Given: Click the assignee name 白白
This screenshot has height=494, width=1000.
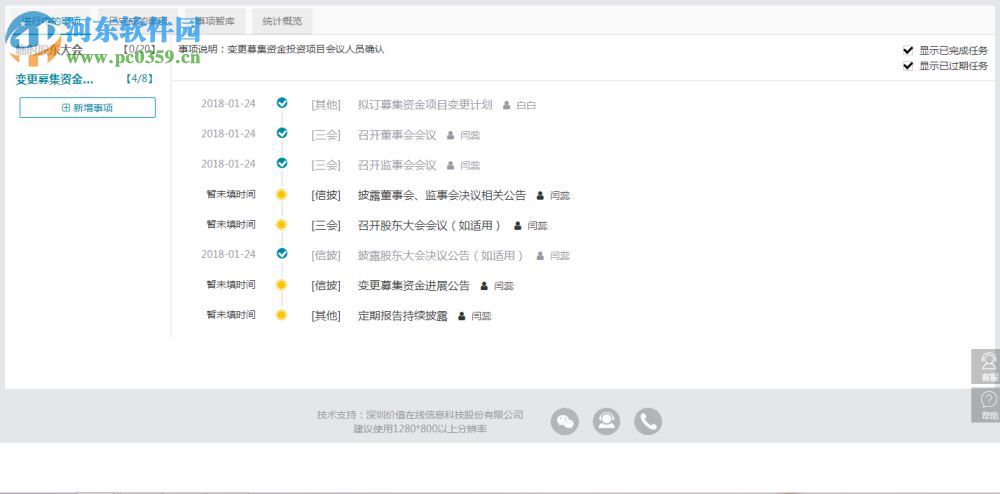Looking at the screenshot, I should coord(526,105).
